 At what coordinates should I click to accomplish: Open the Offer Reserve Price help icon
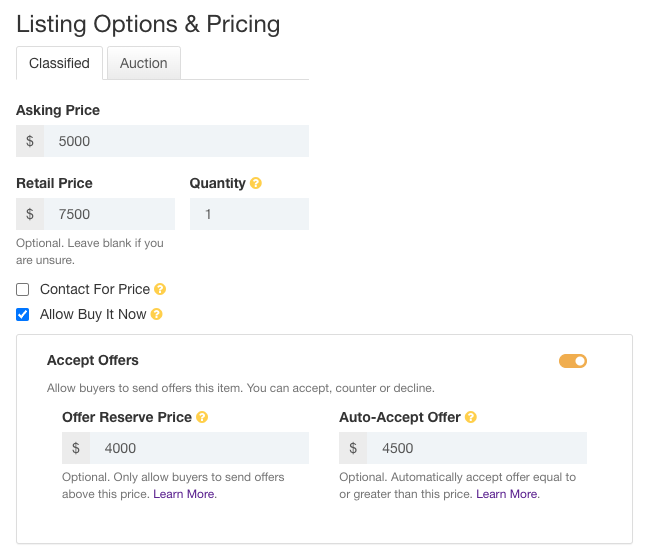pos(202,417)
